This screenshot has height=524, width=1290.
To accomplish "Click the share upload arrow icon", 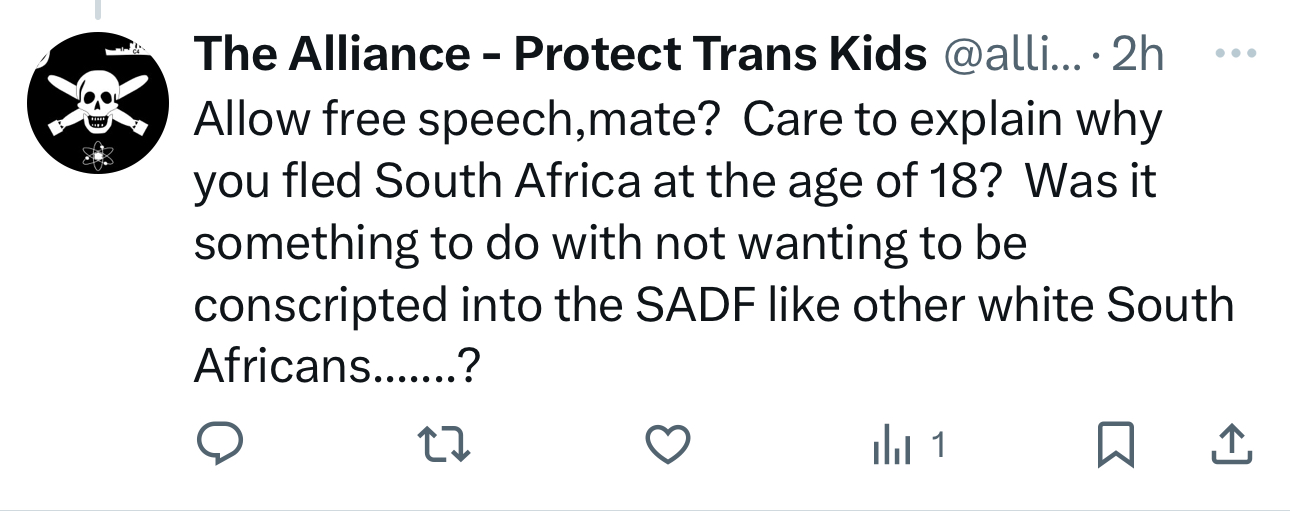I will click(1230, 446).
